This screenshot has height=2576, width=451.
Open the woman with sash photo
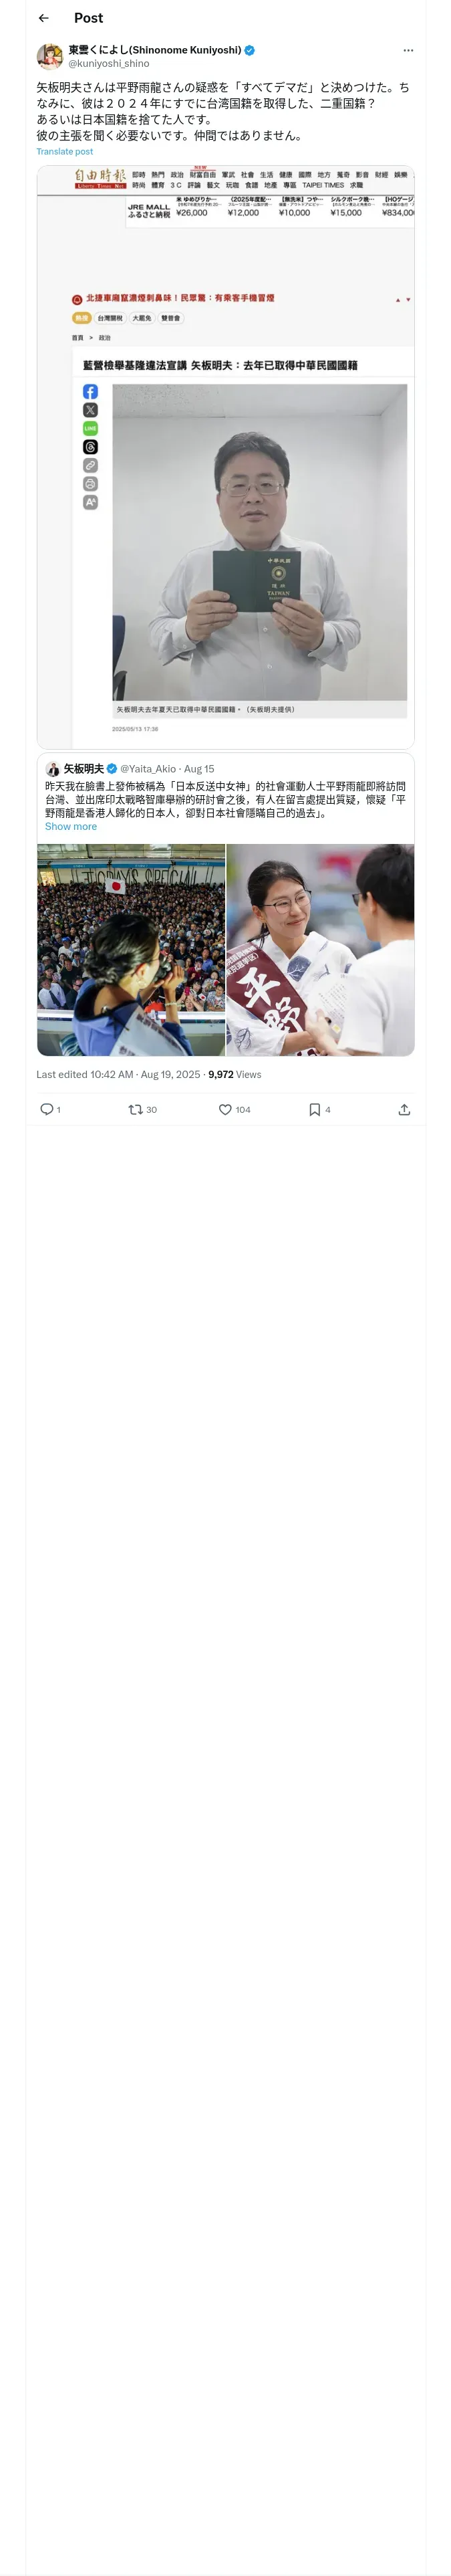321,950
